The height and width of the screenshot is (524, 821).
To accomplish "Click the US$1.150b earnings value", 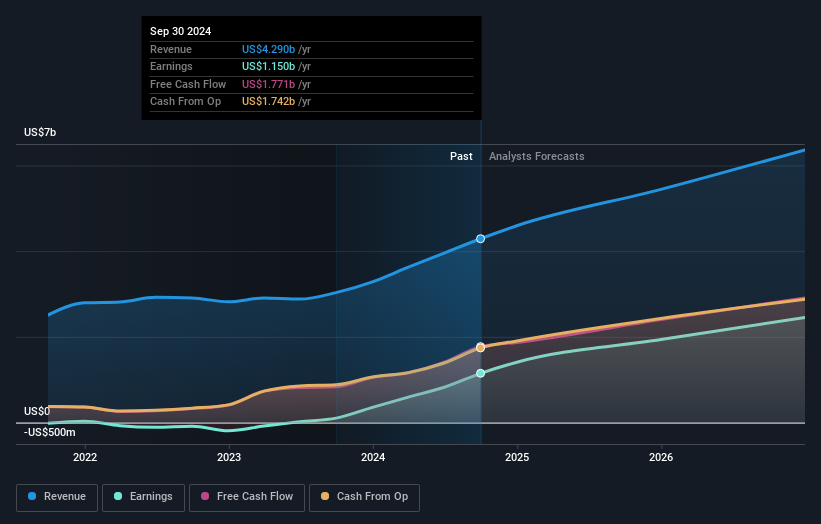I will click(269, 66).
